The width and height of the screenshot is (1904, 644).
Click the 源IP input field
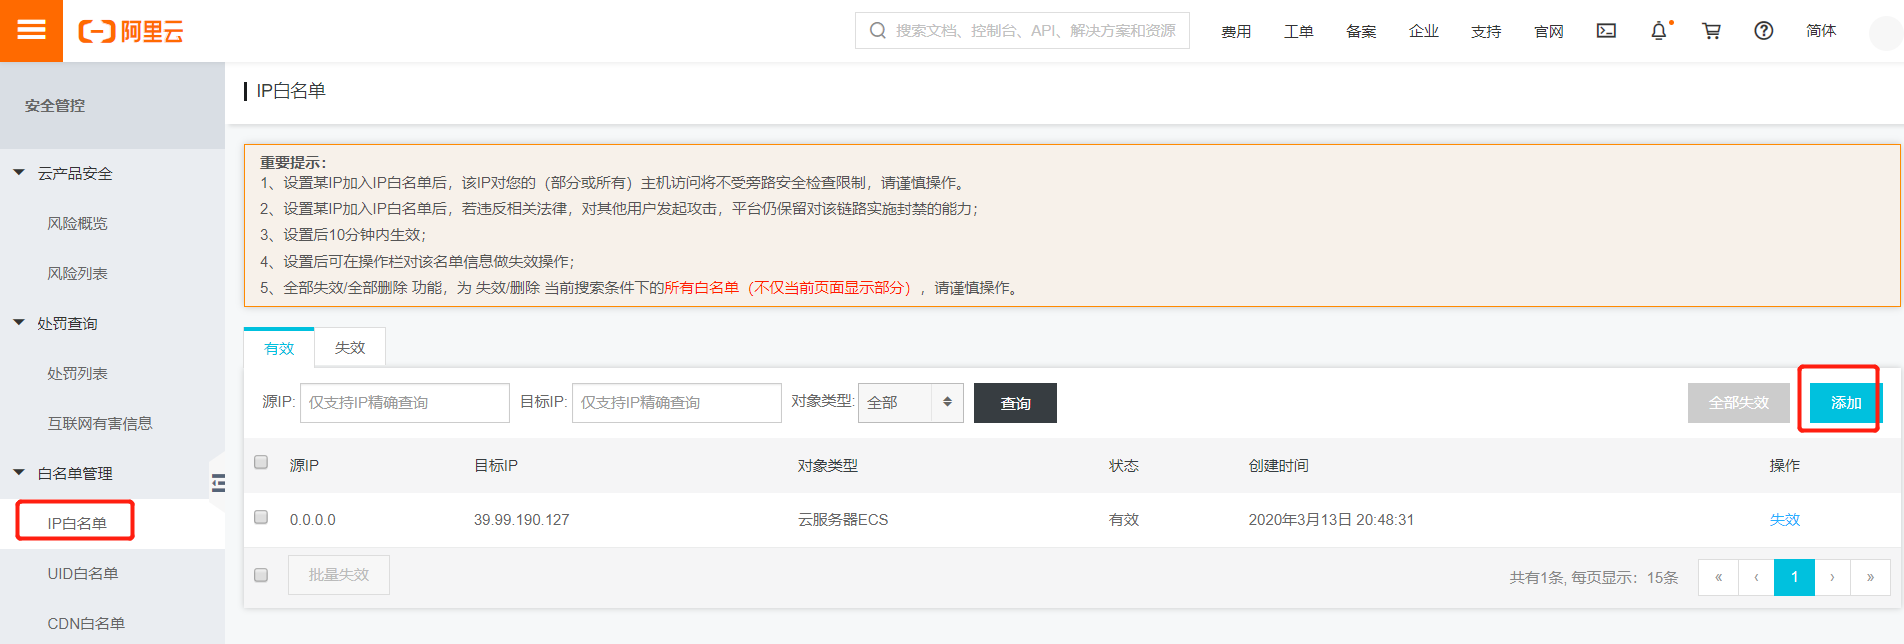[x=405, y=403]
